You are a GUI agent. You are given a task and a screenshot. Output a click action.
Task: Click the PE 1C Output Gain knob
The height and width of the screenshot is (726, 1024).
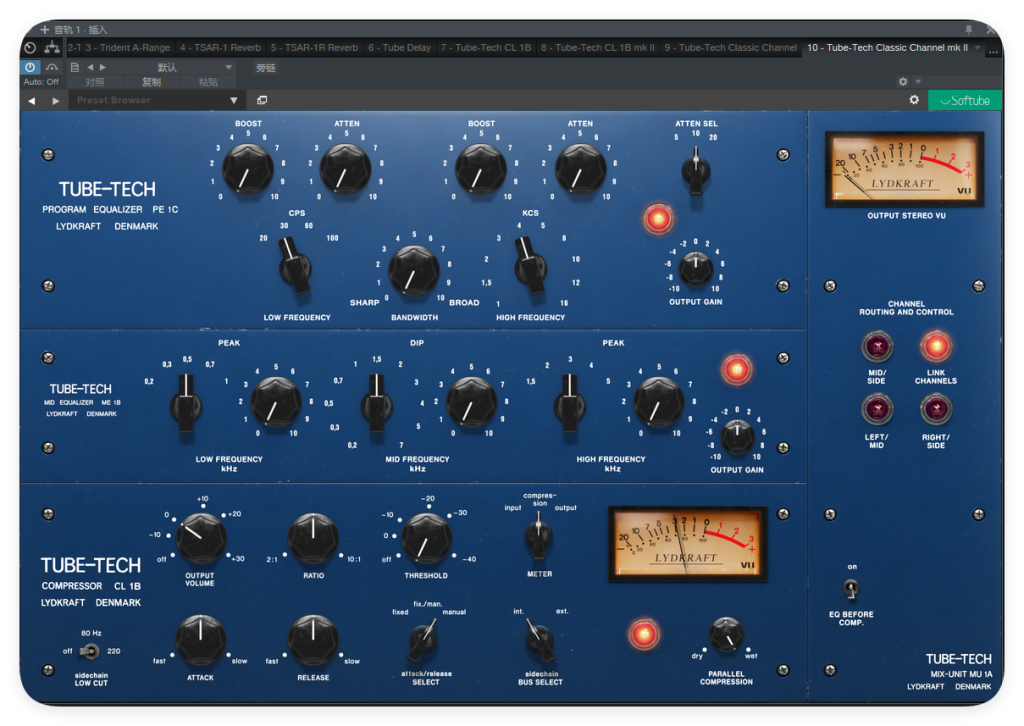696,268
